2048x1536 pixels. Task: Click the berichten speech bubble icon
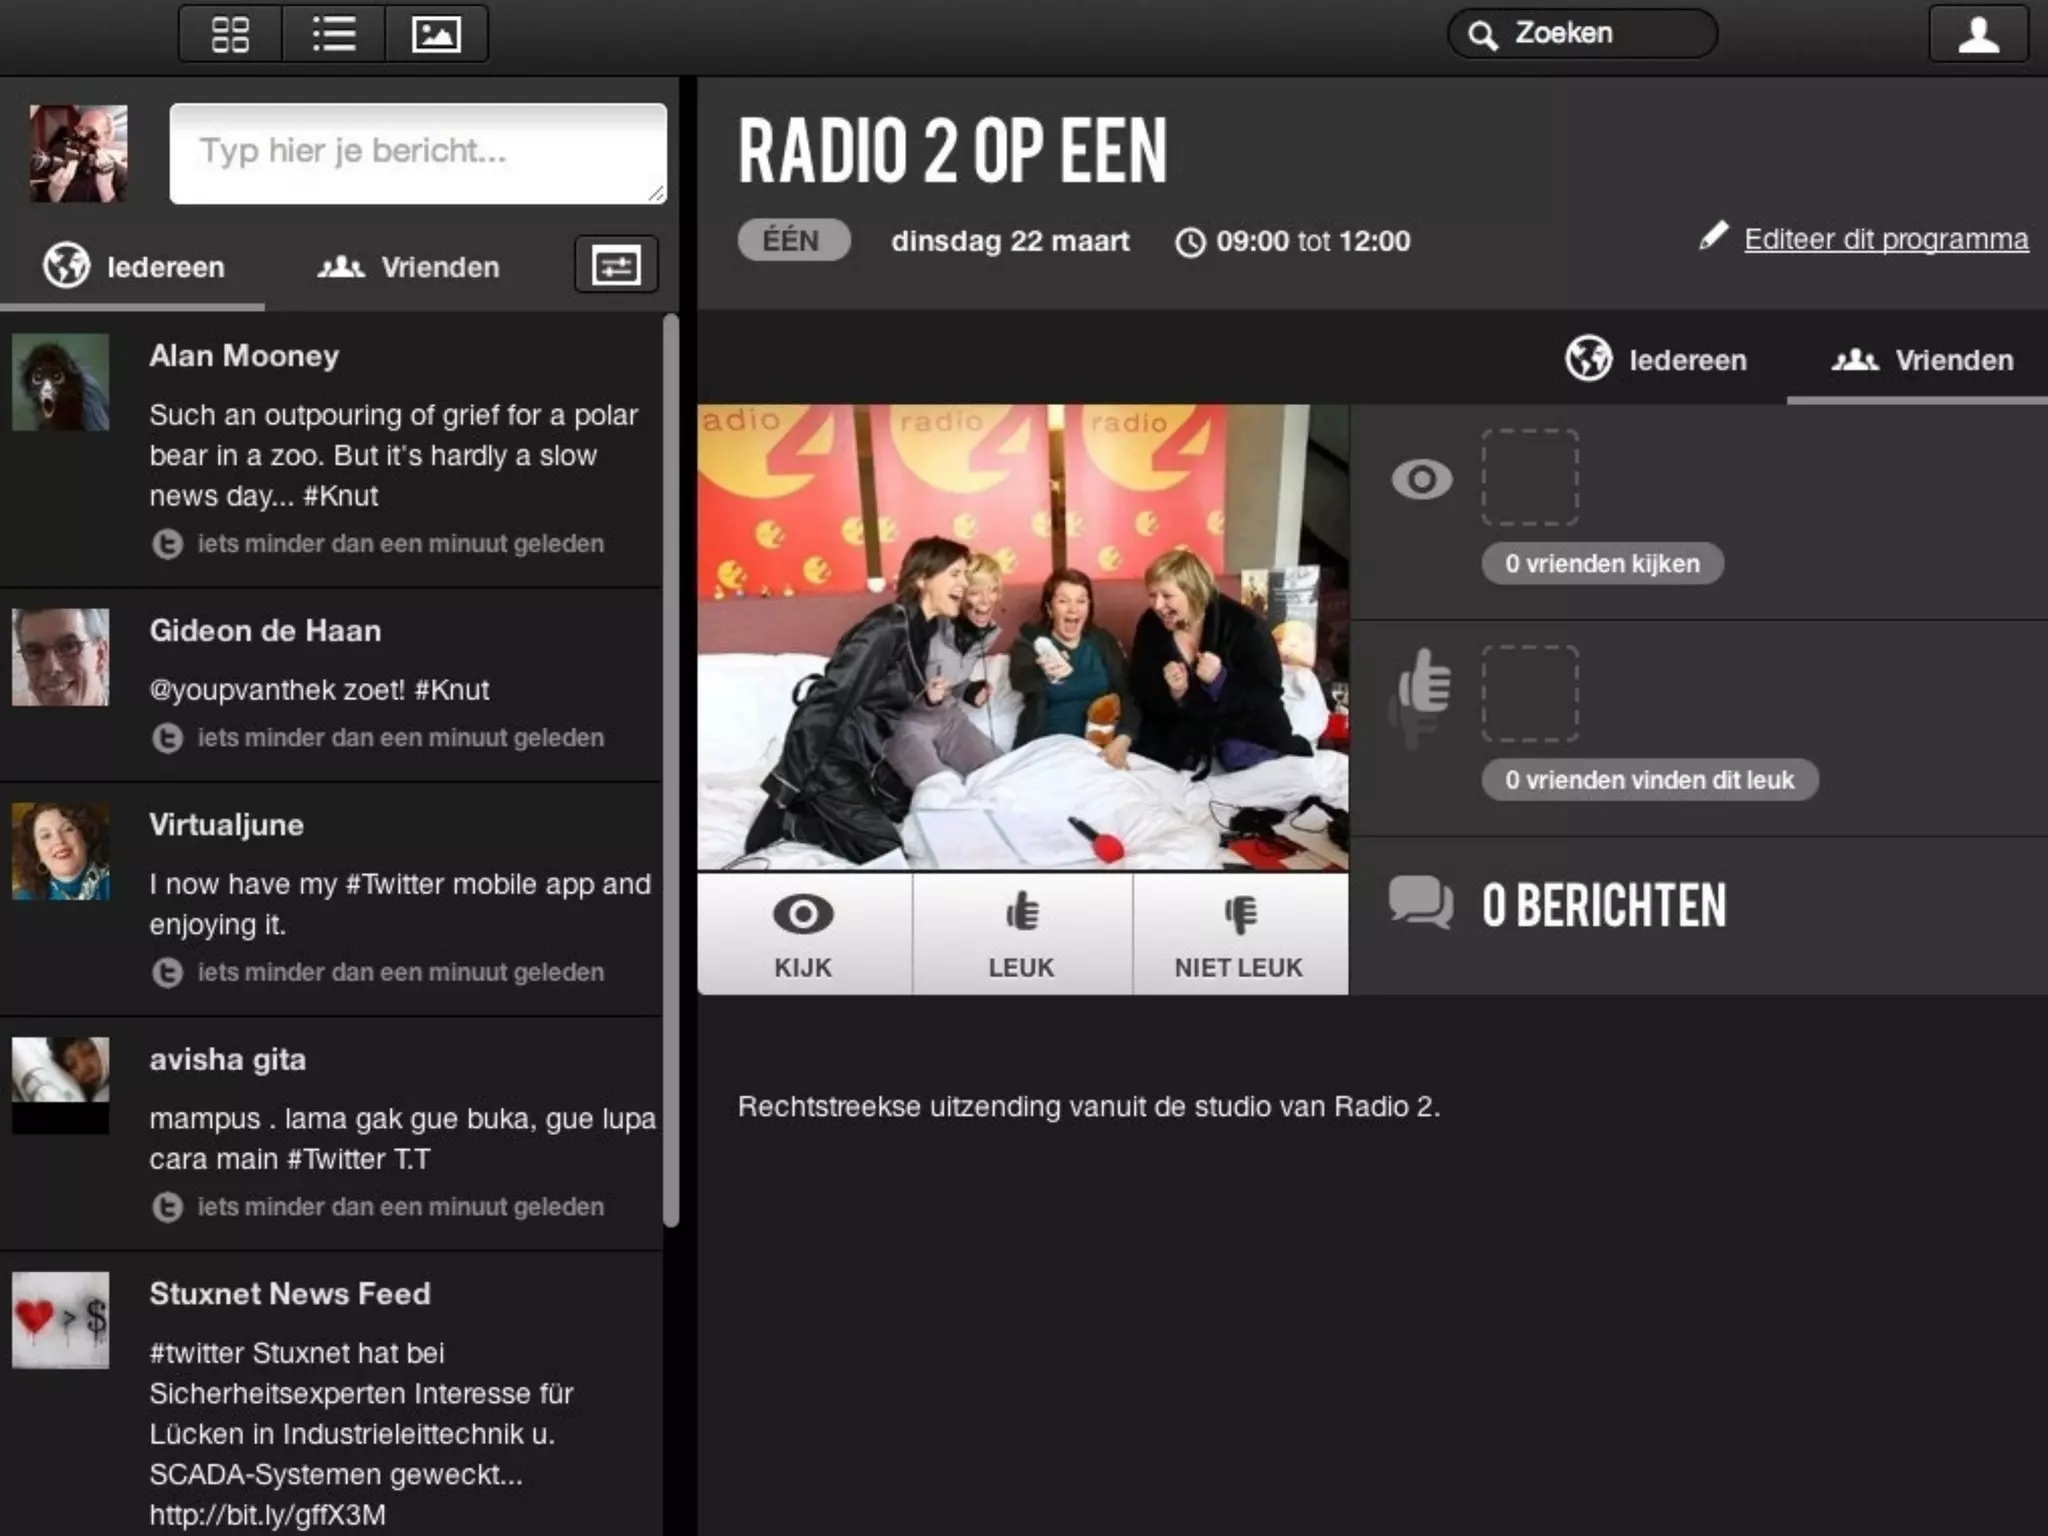coord(1420,902)
